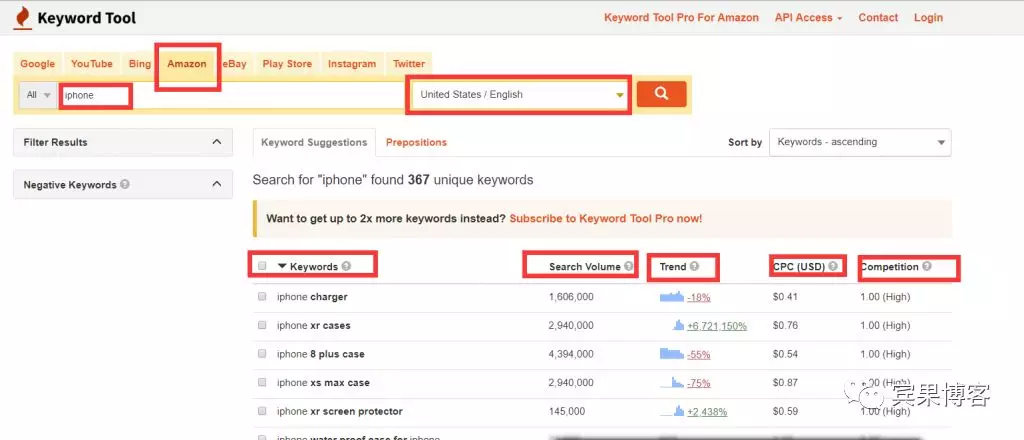Open the Sort by Keywords - ascending dropdown
1024x440 pixels.
[860, 142]
